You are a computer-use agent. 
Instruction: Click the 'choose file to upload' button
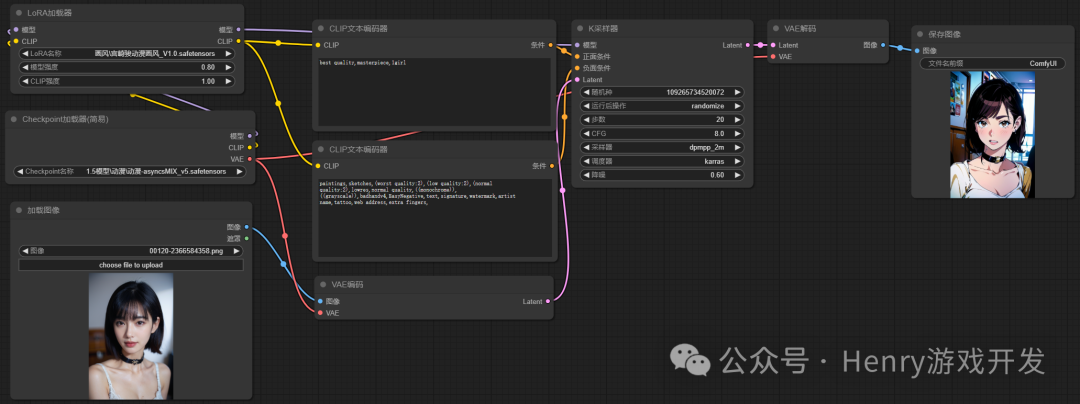click(130, 265)
